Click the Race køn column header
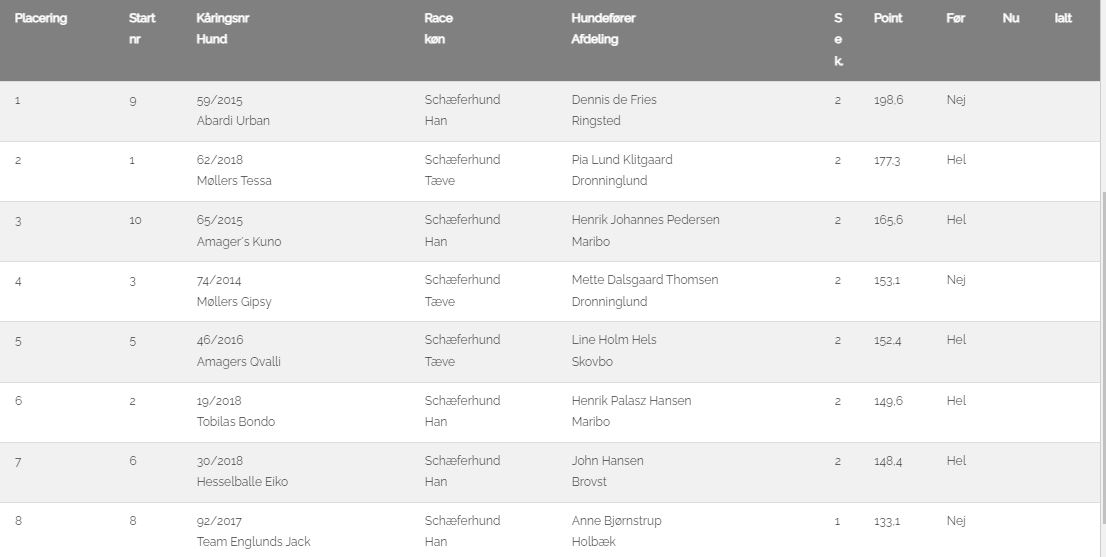Viewport: 1106px width, 557px height. point(438,29)
